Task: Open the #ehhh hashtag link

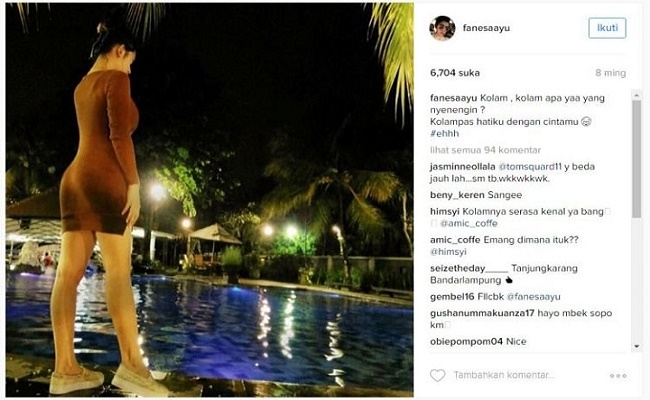Action: click(x=444, y=133)
